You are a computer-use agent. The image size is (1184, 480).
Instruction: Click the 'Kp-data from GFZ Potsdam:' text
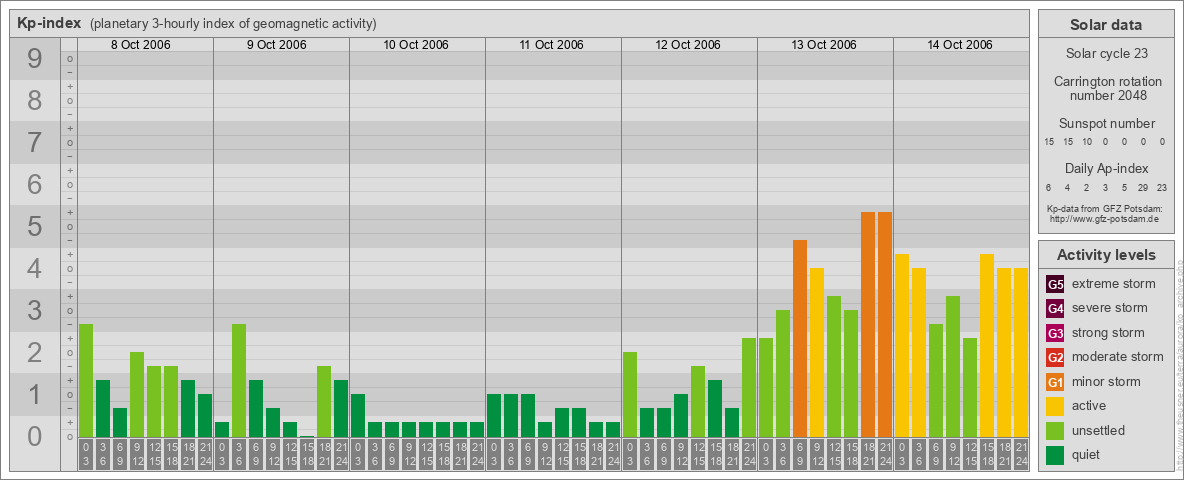coord(1105,209)
